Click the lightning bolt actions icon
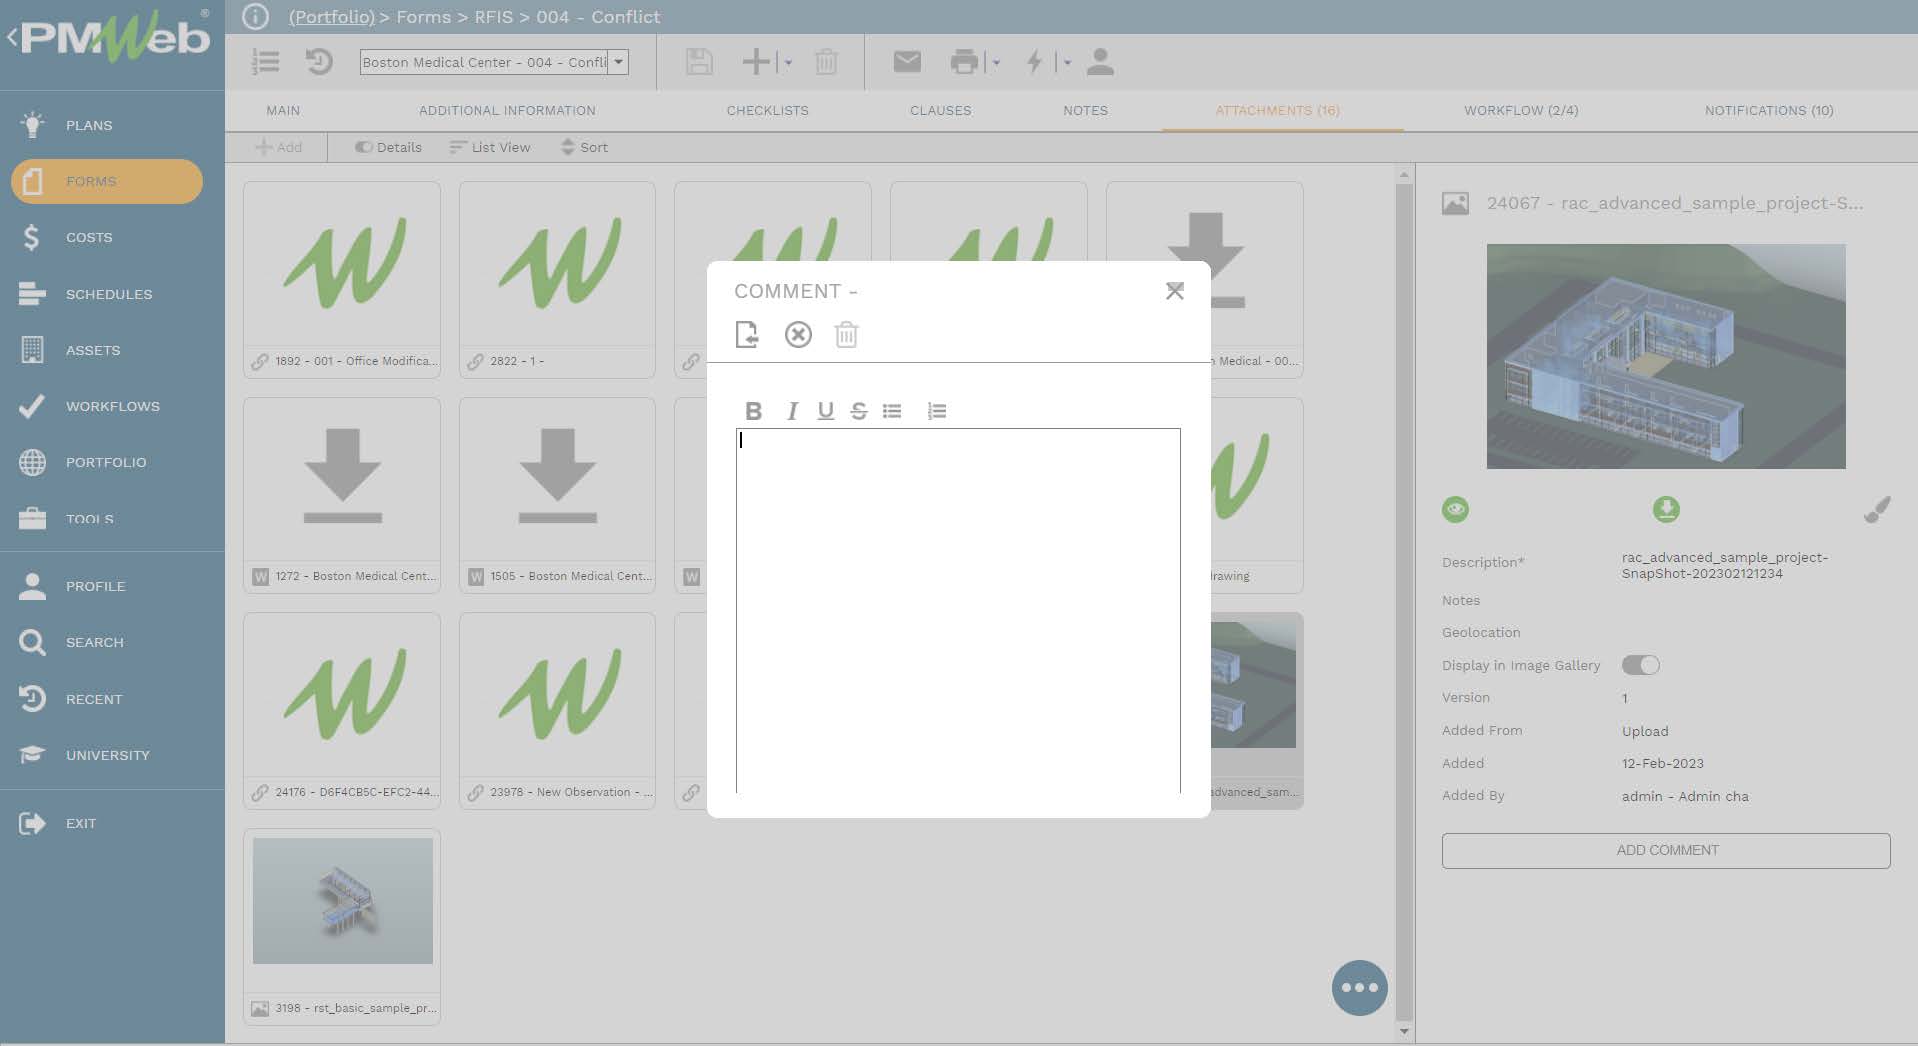This screenshot has width=1918, height=1046. (x=1034, y=62)
